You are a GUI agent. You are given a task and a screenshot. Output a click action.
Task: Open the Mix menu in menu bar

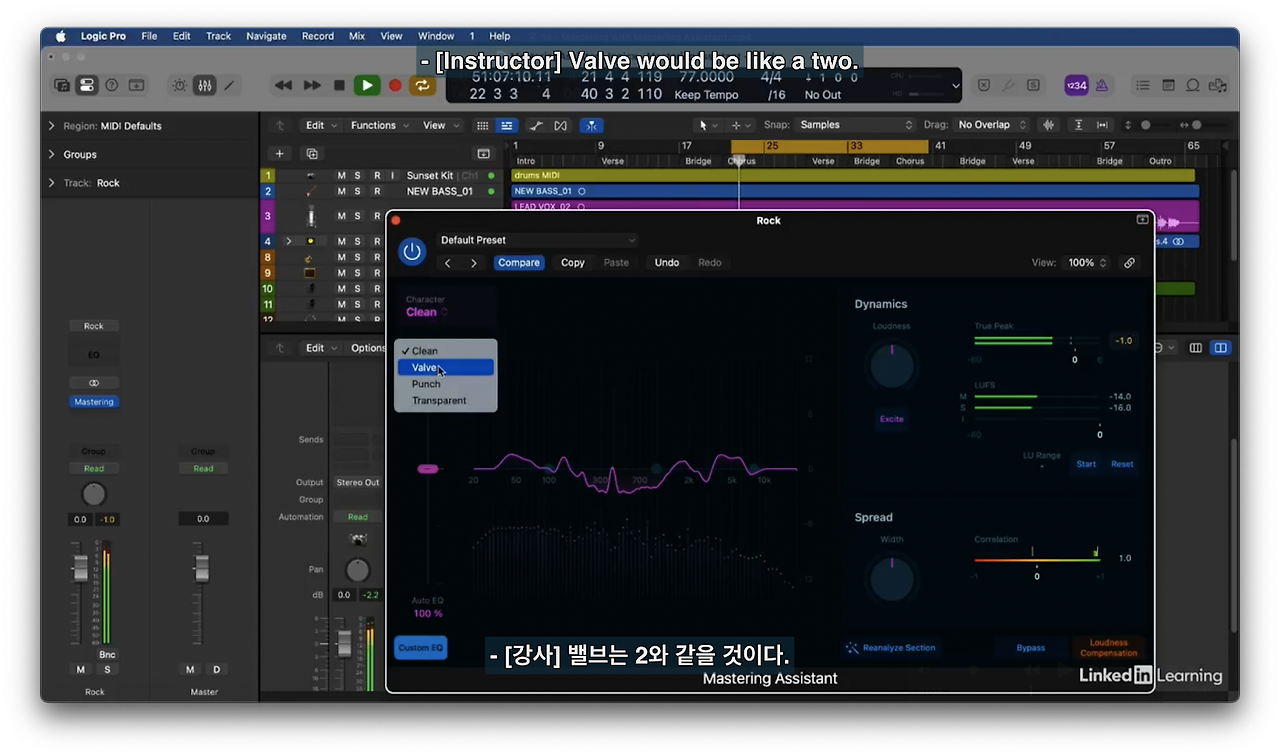pyautogui.click(x=357, y=36)
